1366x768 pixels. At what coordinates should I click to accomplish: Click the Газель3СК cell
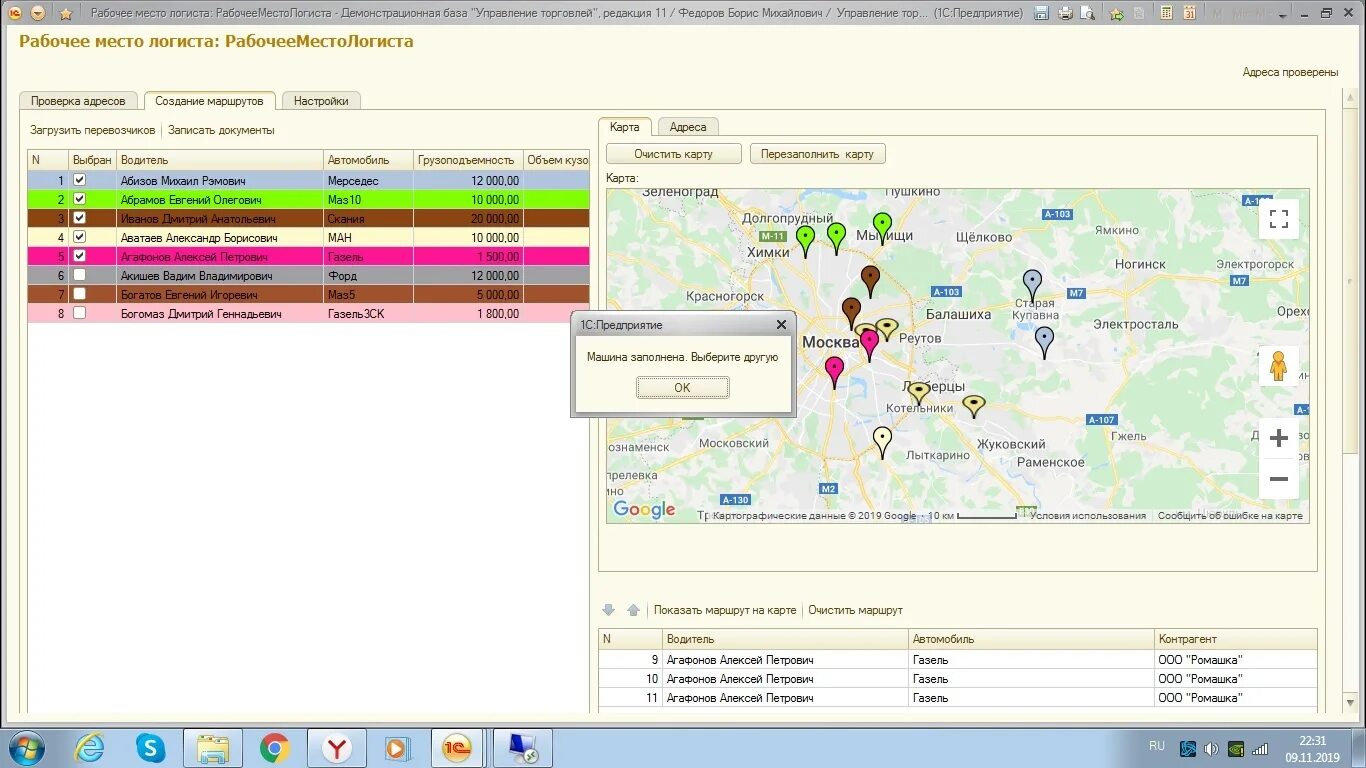369,314
